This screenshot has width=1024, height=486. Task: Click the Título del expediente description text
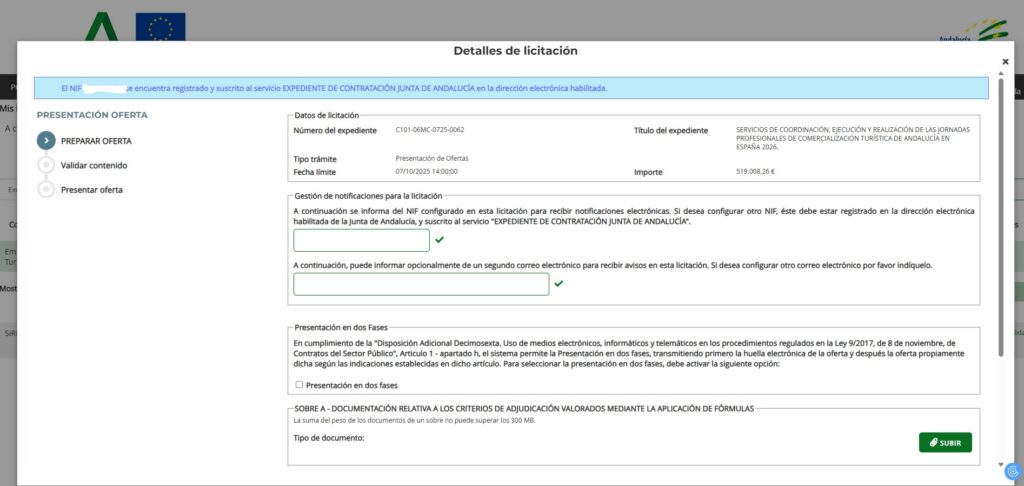tap(853, 138)
